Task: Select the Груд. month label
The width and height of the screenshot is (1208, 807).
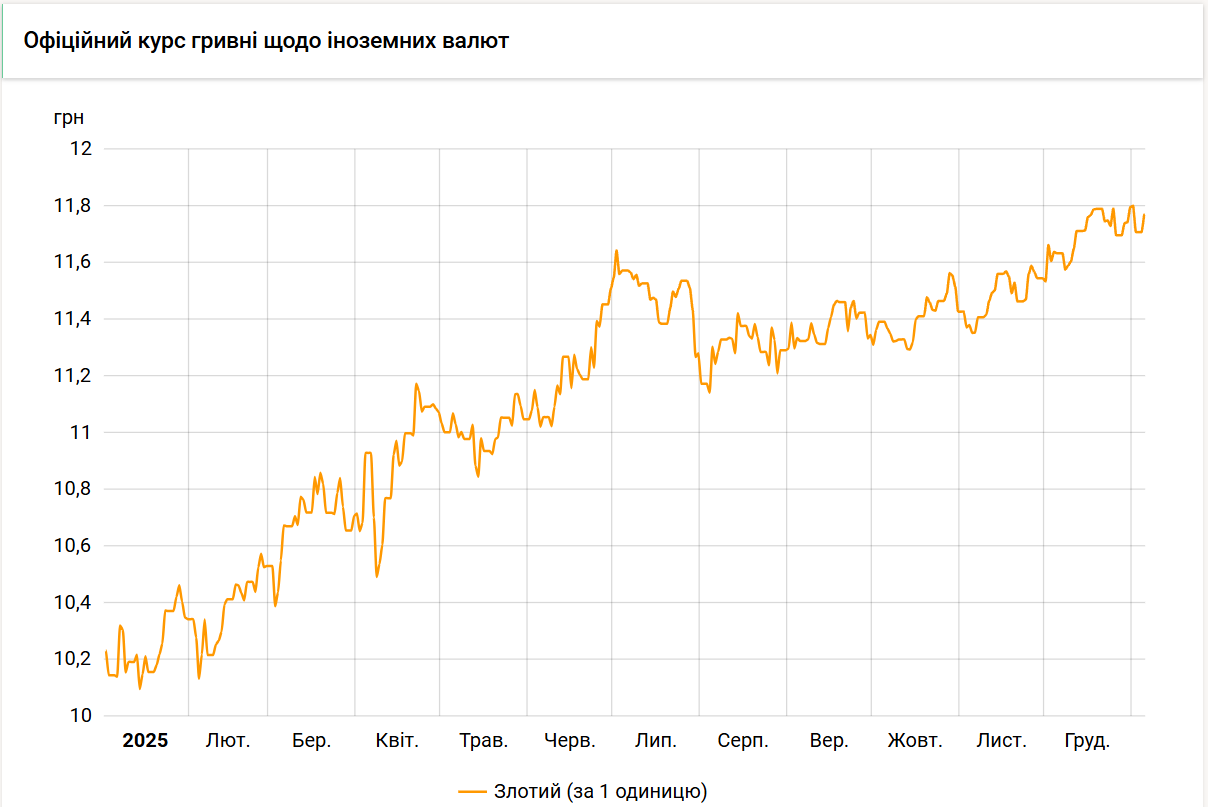Action: click(1086, 741)
